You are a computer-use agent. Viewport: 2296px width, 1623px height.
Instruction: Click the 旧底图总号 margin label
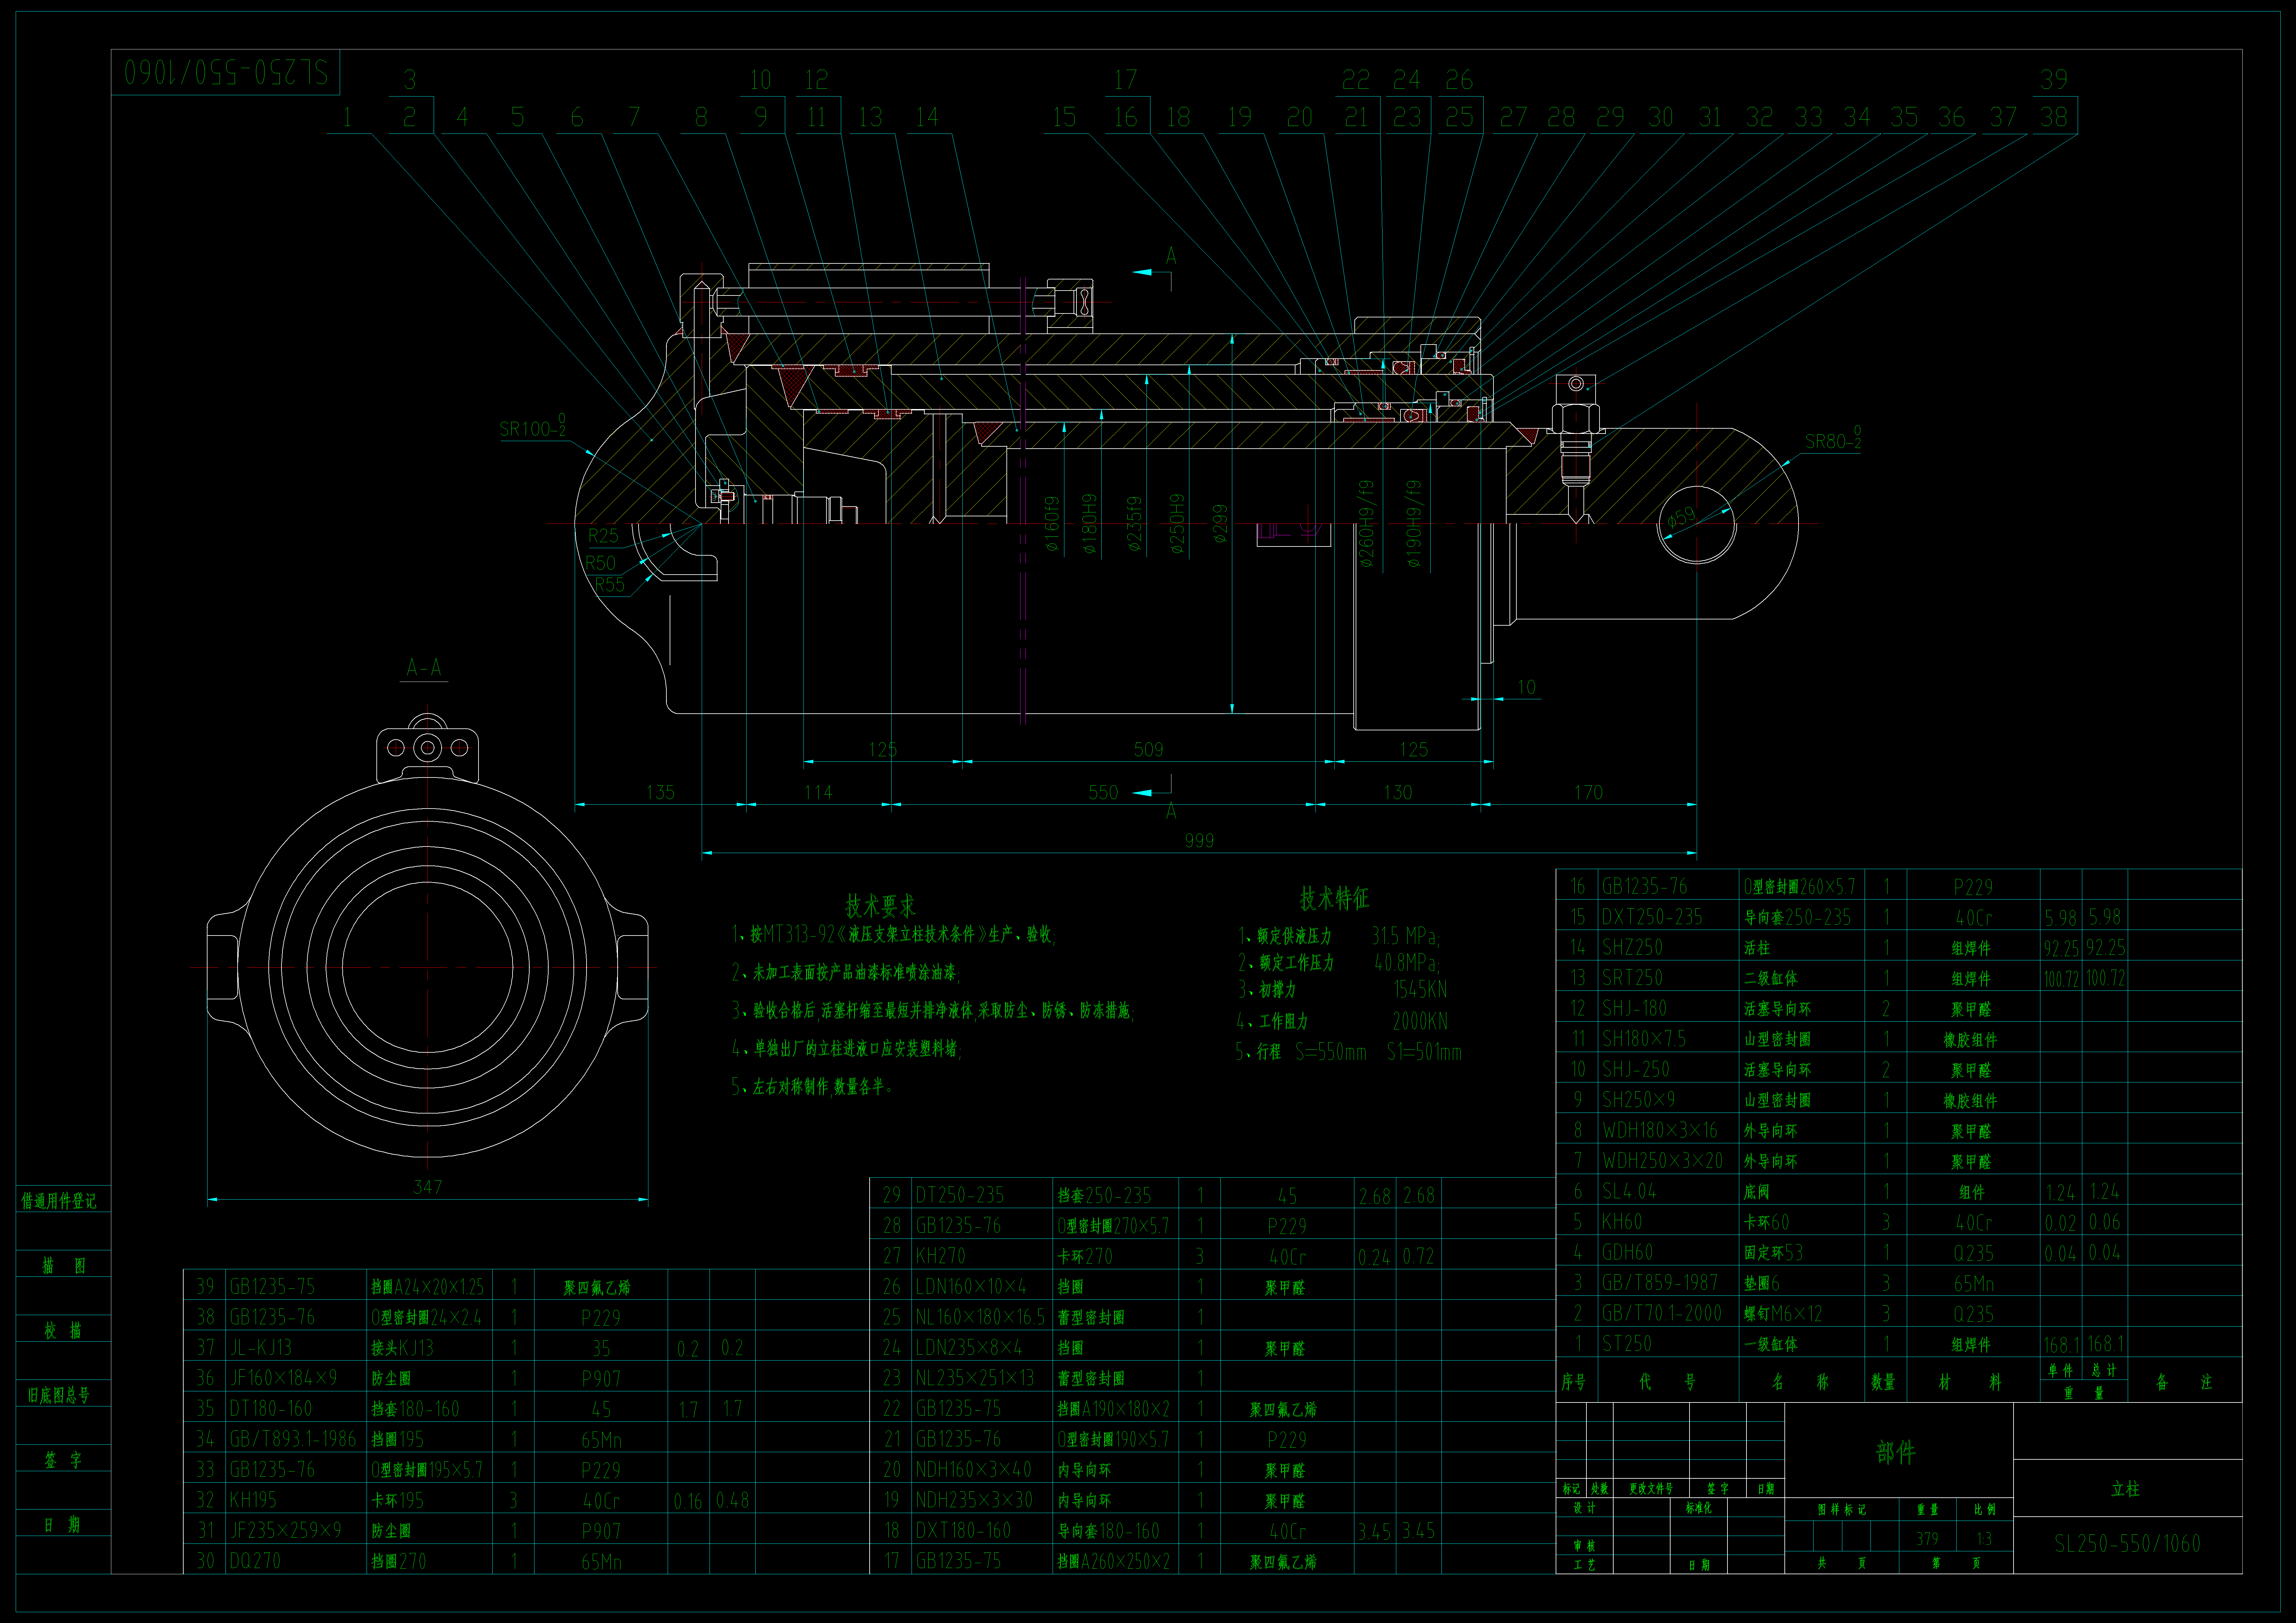click(x=59, y=1395)
